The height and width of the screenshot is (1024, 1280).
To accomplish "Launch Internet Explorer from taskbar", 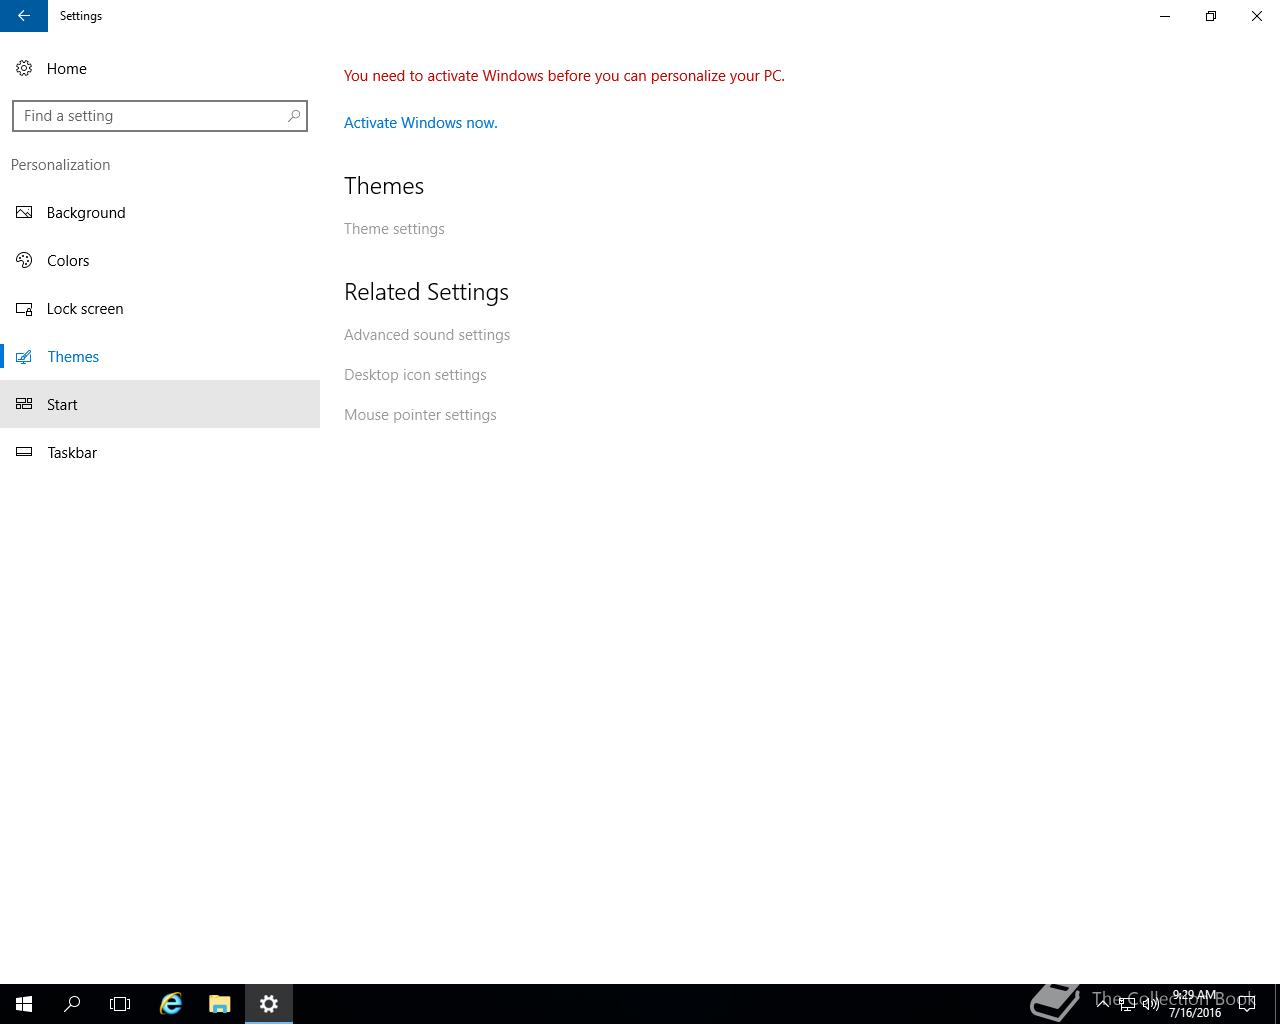I will tap(171, 1004).
